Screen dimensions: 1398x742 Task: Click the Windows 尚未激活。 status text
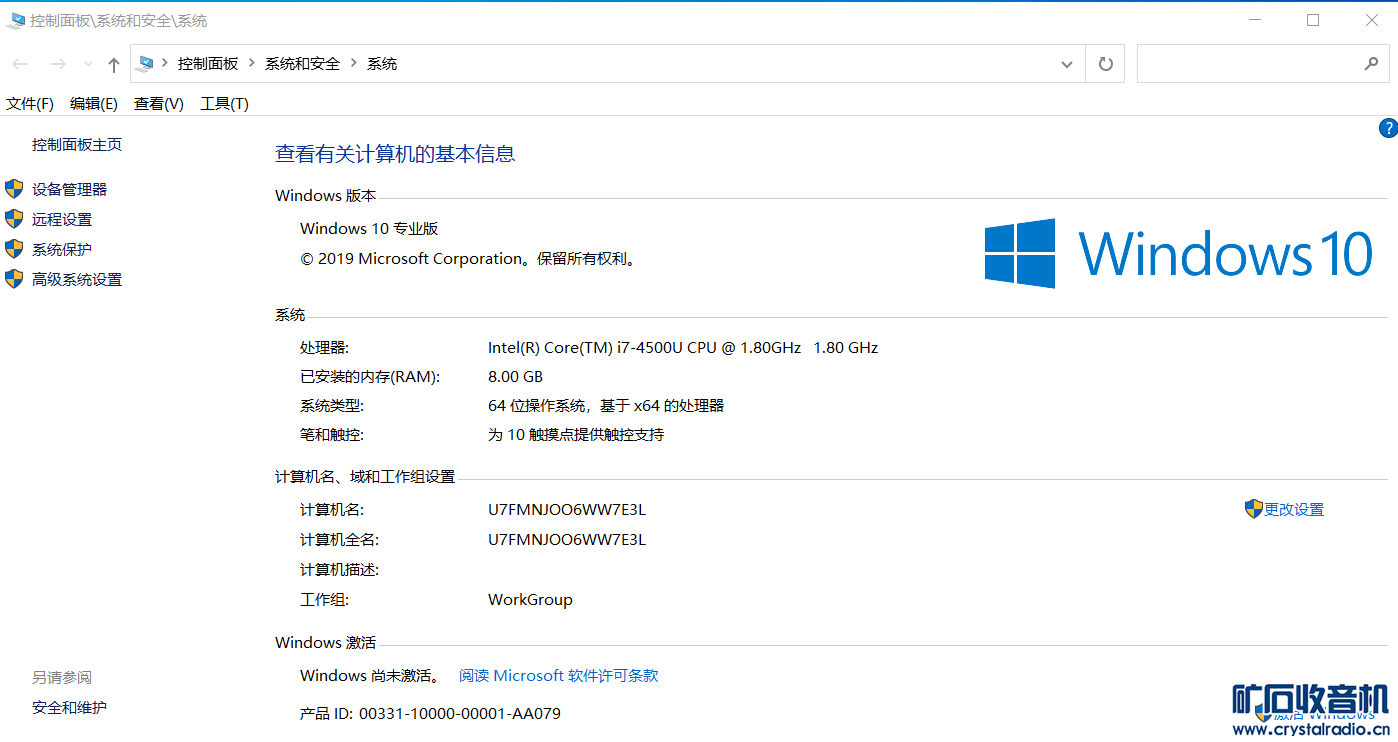tap(371, 676)
